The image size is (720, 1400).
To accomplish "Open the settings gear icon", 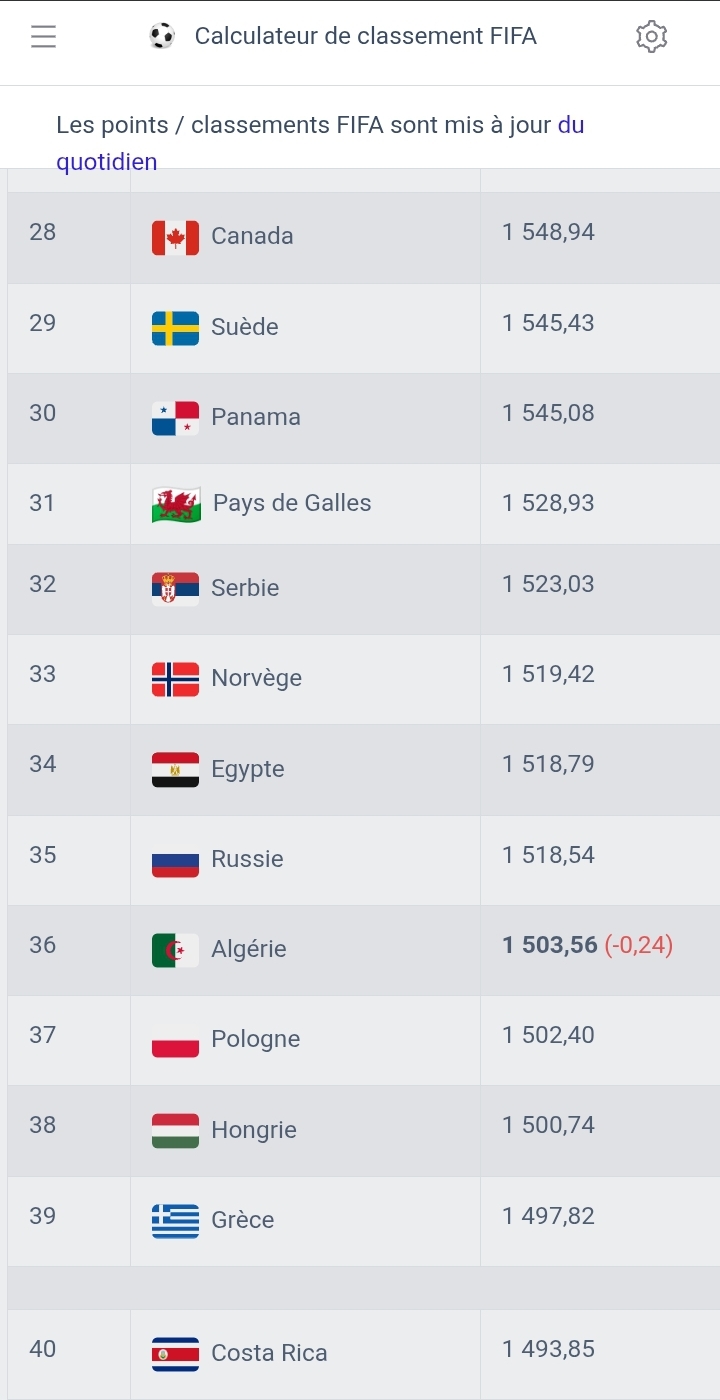I will [x=651, y=37].
